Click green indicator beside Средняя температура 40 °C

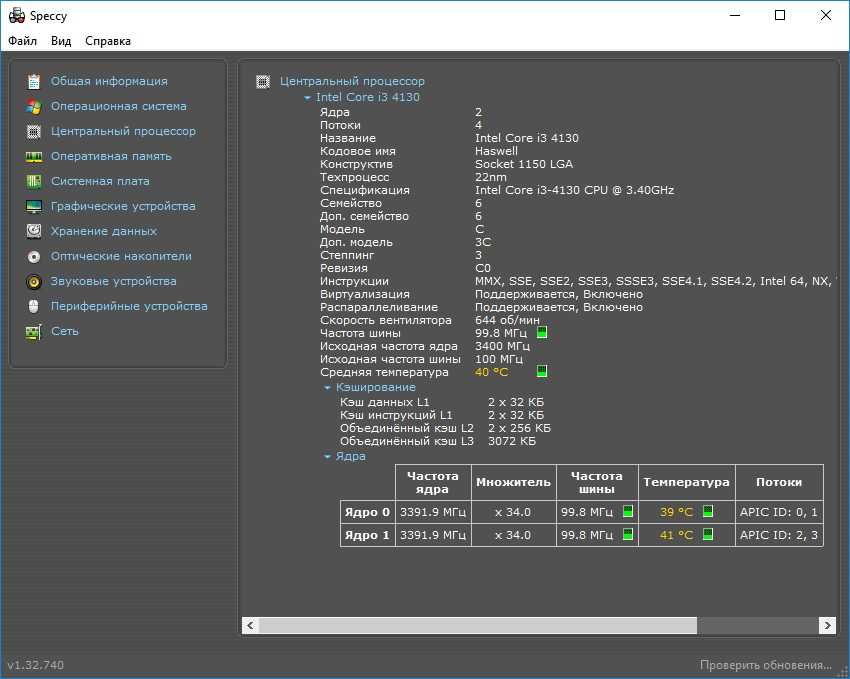click(x=542, y=371)
